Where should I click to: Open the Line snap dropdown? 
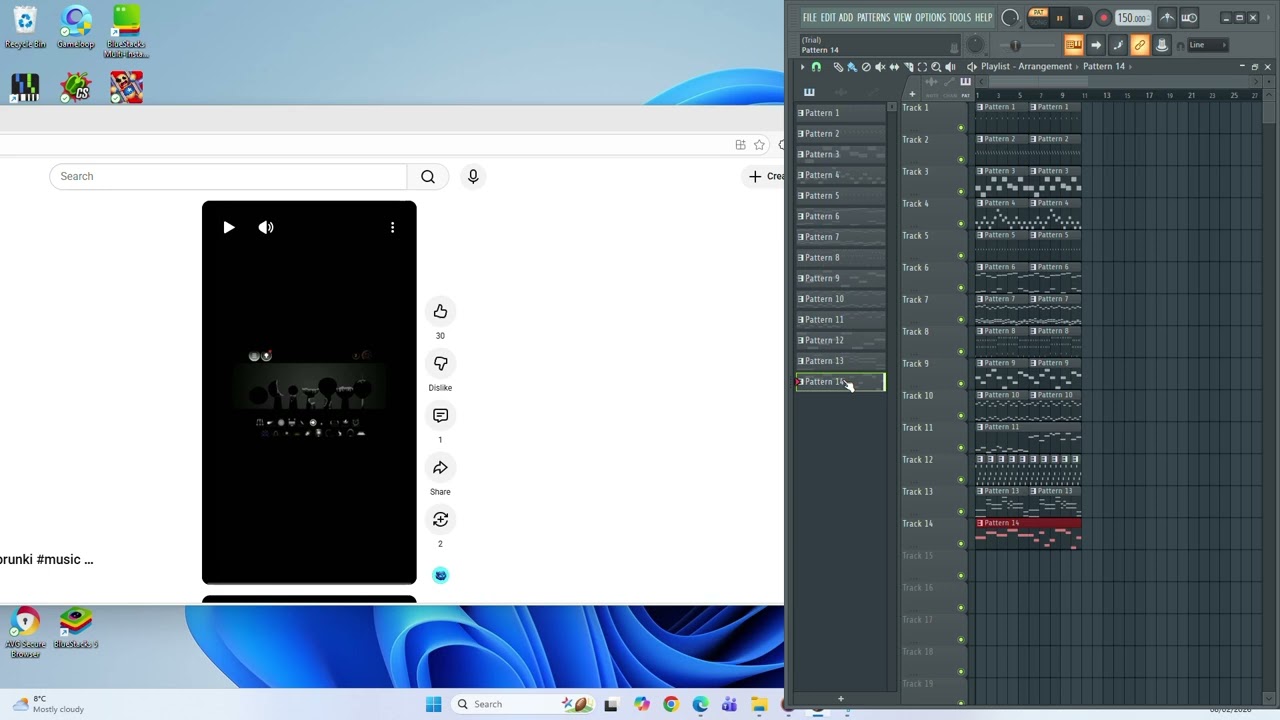[1208, 45]
